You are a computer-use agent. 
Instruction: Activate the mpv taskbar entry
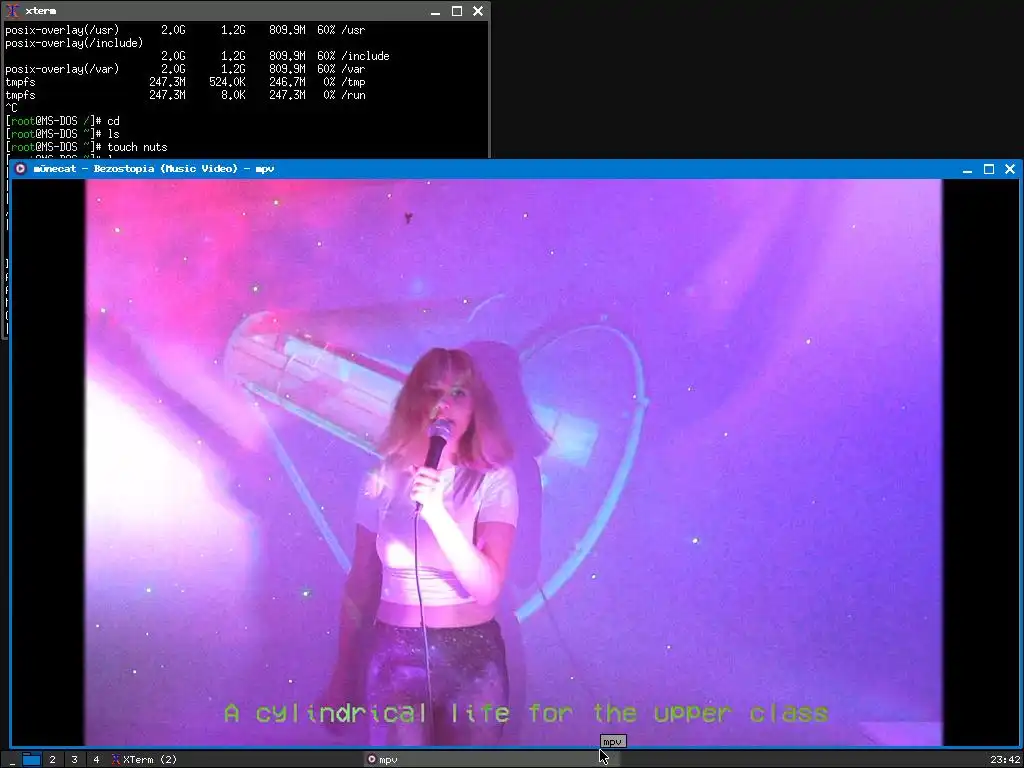point(493,760)
